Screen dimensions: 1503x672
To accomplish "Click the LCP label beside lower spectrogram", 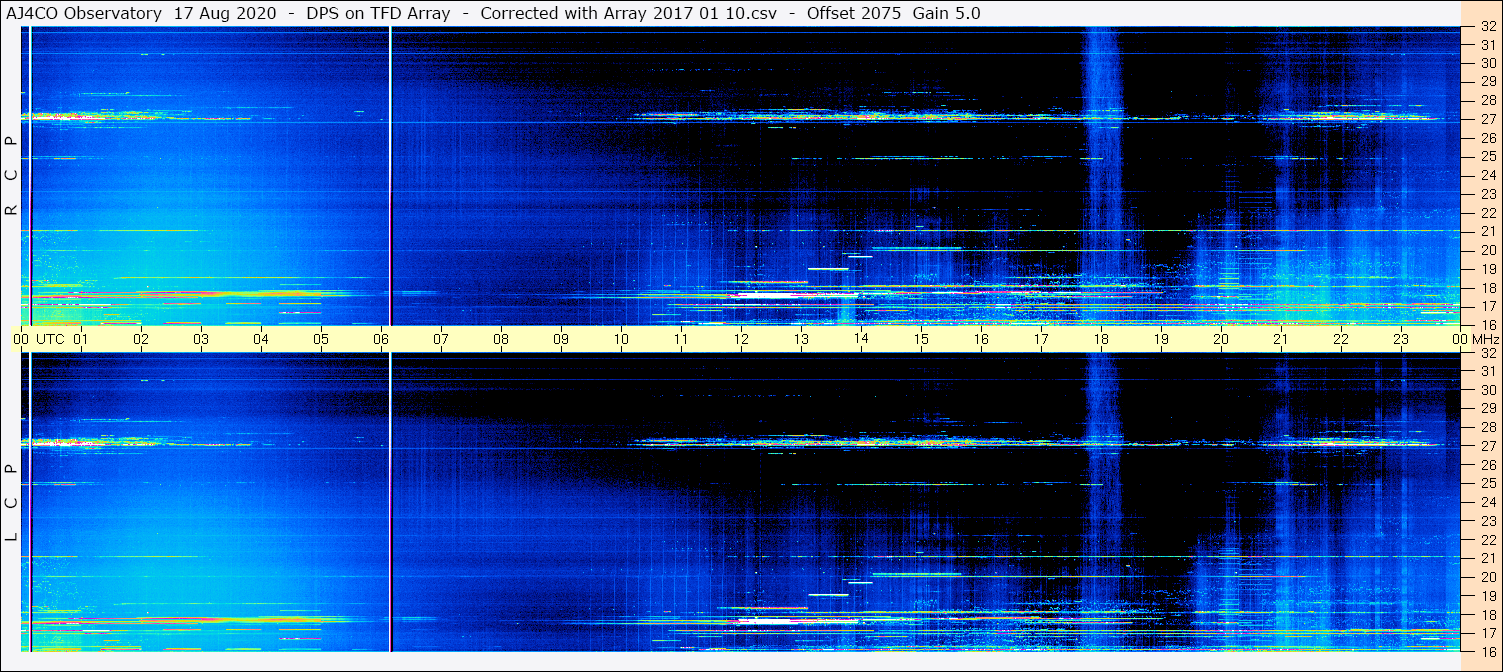I will point(11,503).
